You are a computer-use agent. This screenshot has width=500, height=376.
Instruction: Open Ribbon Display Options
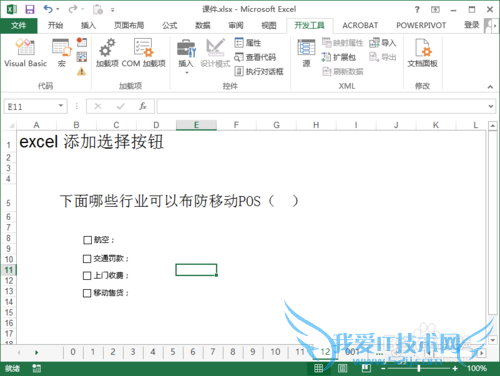435,9
